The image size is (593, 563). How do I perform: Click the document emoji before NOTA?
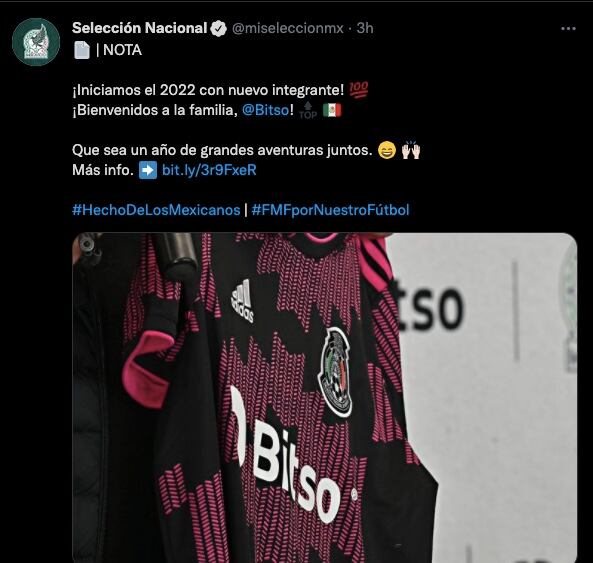tap(82, 50)
